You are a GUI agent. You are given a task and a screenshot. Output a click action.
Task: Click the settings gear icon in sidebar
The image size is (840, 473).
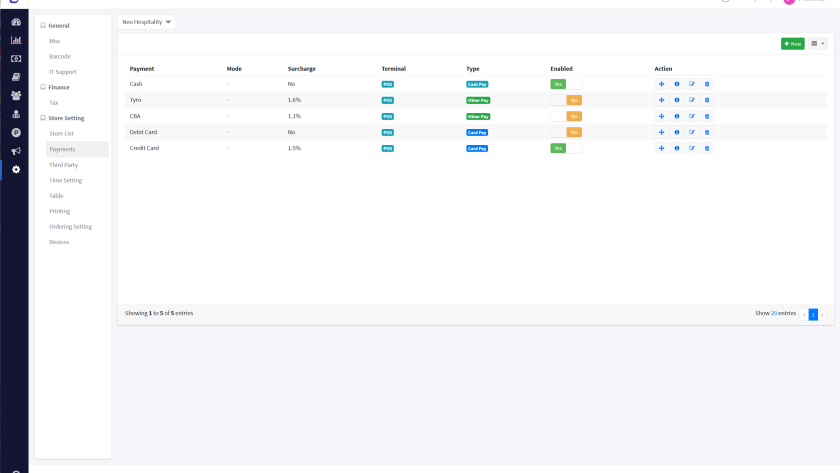15,169
